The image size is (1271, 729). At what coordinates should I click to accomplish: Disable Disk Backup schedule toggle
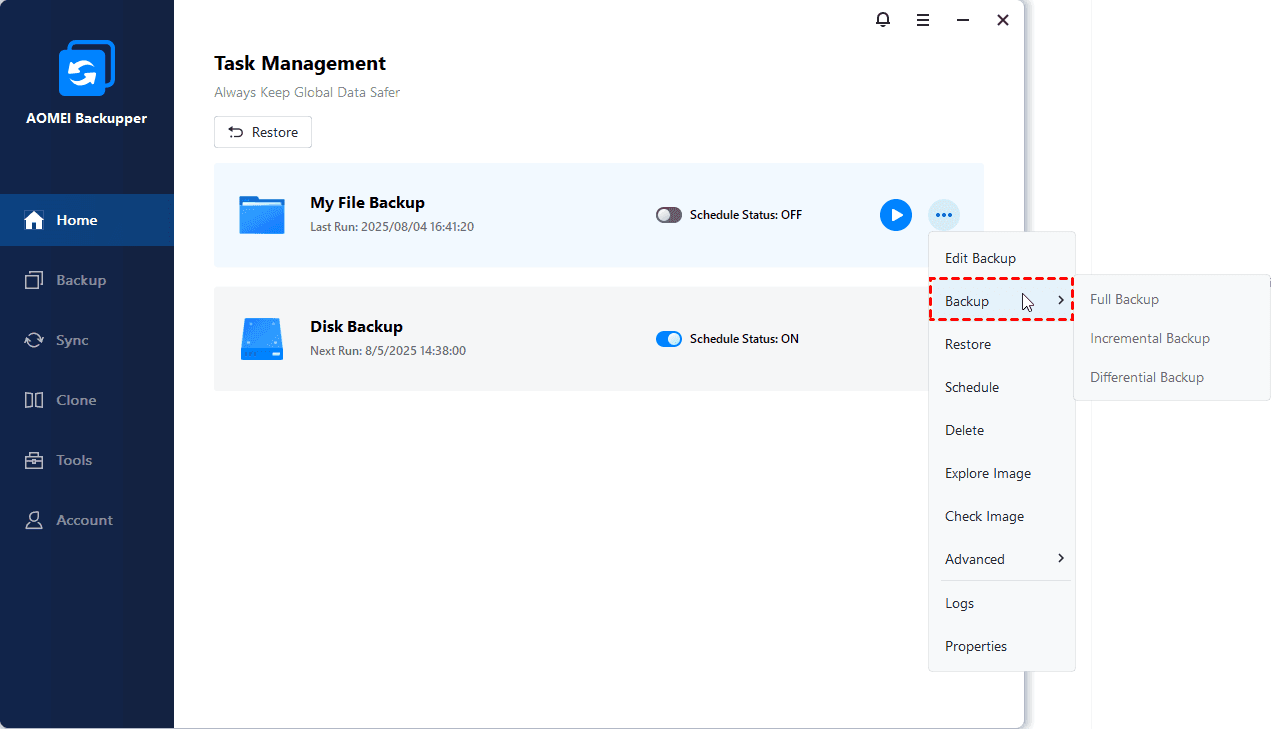[x=668, y=339]
